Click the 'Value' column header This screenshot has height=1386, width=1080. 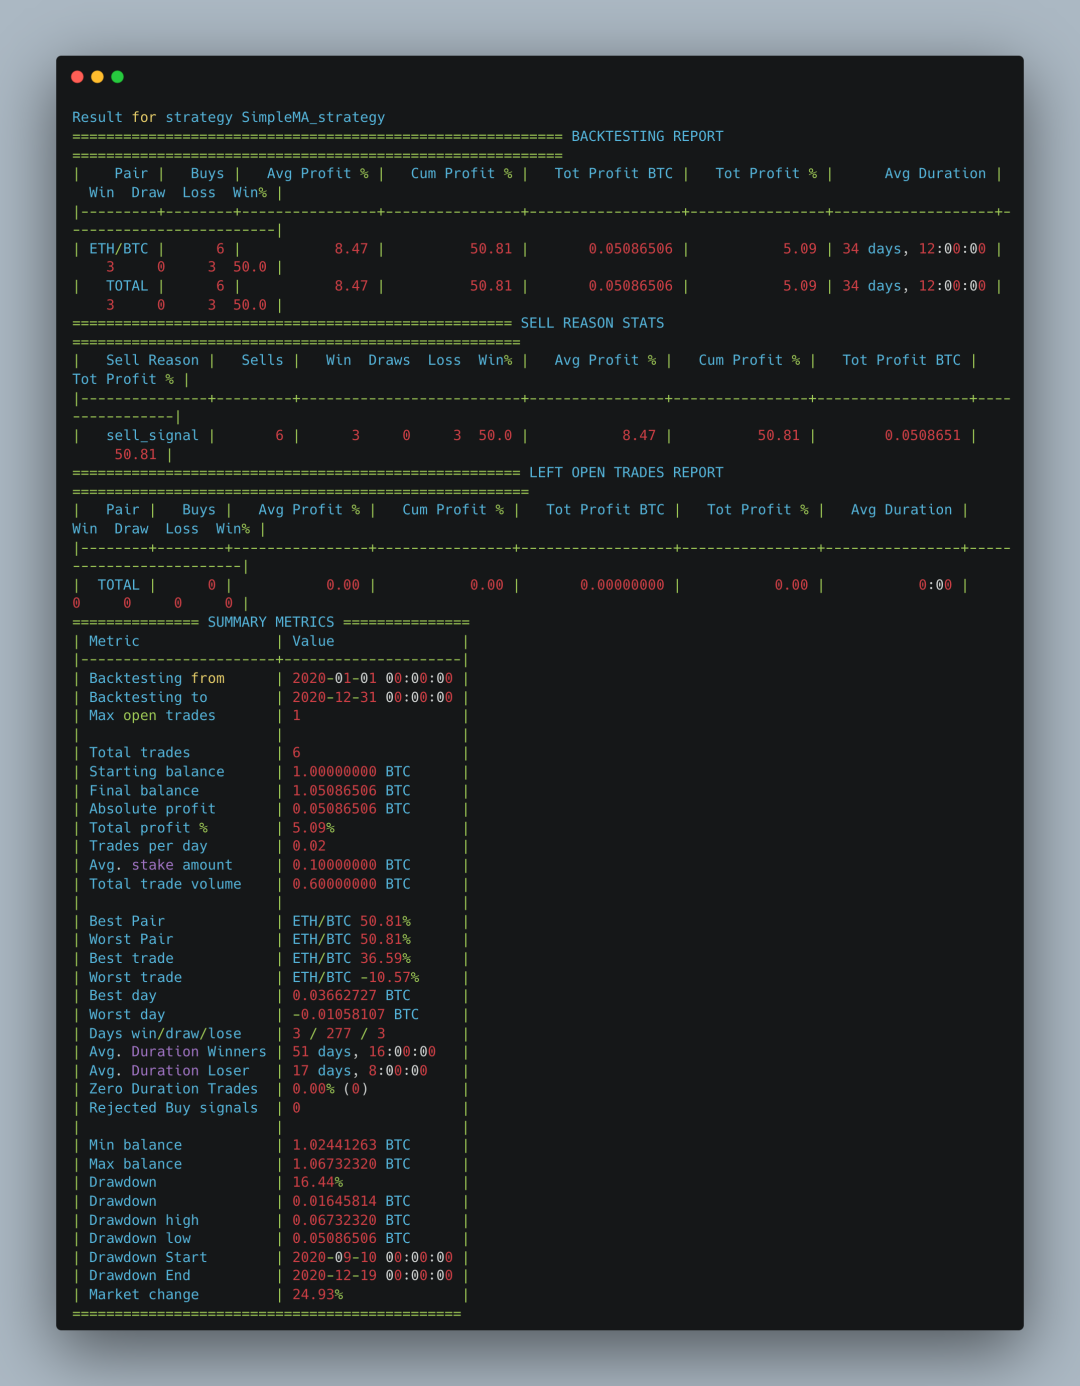313,641
